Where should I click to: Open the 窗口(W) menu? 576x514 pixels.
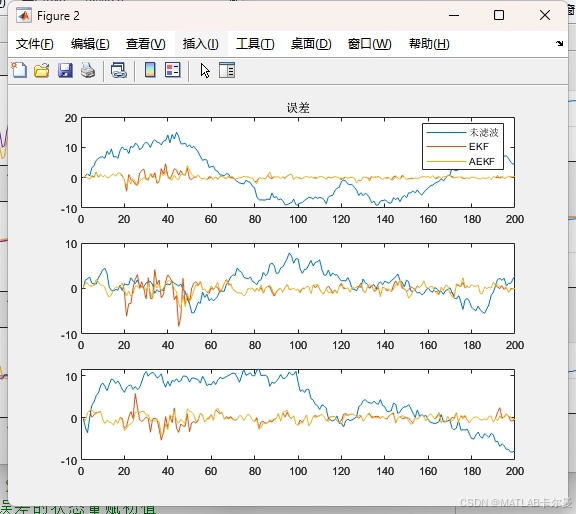[370, 44]
